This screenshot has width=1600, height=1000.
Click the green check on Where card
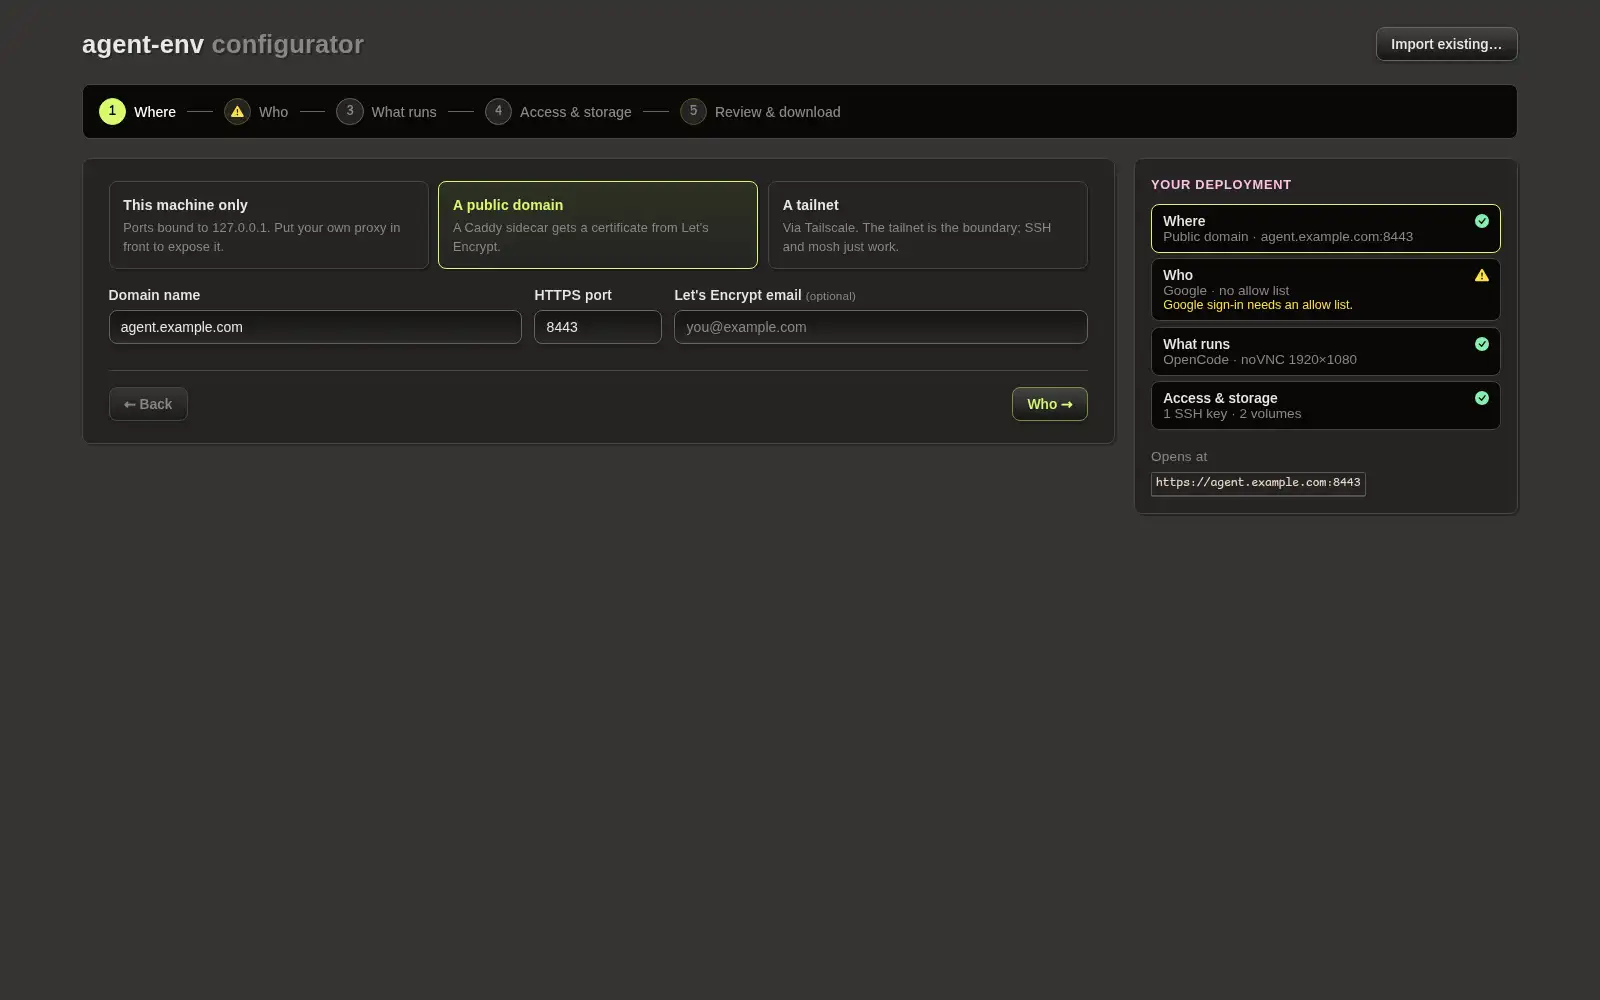(x=1482, y=221)
